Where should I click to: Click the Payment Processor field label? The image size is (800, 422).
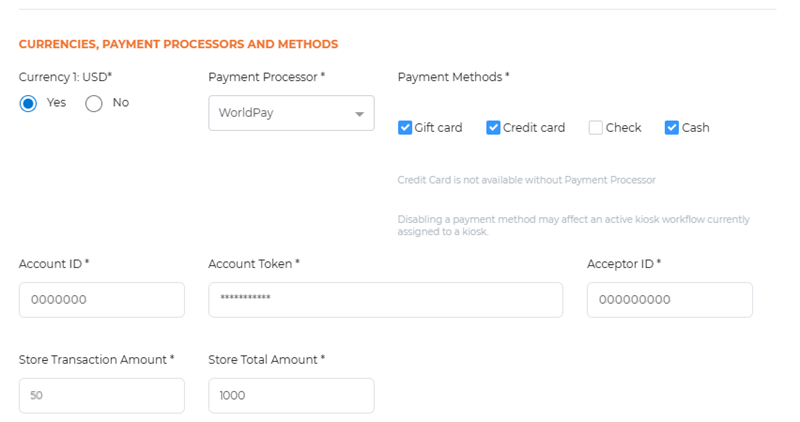coord(266,77)
